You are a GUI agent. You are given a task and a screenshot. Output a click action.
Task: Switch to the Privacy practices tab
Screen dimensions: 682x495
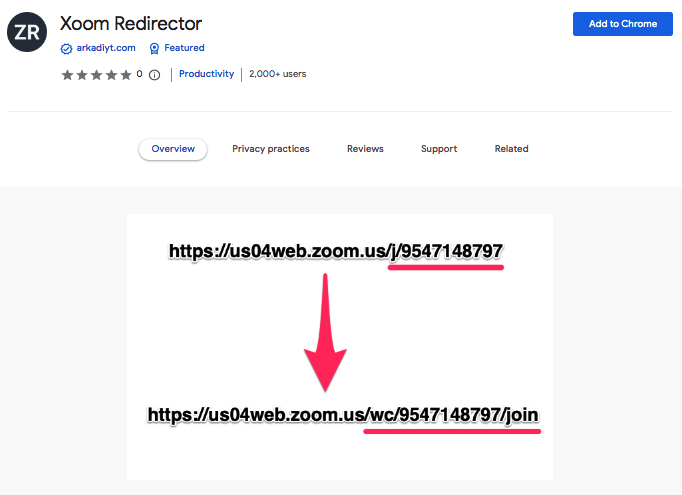[271, 149]
